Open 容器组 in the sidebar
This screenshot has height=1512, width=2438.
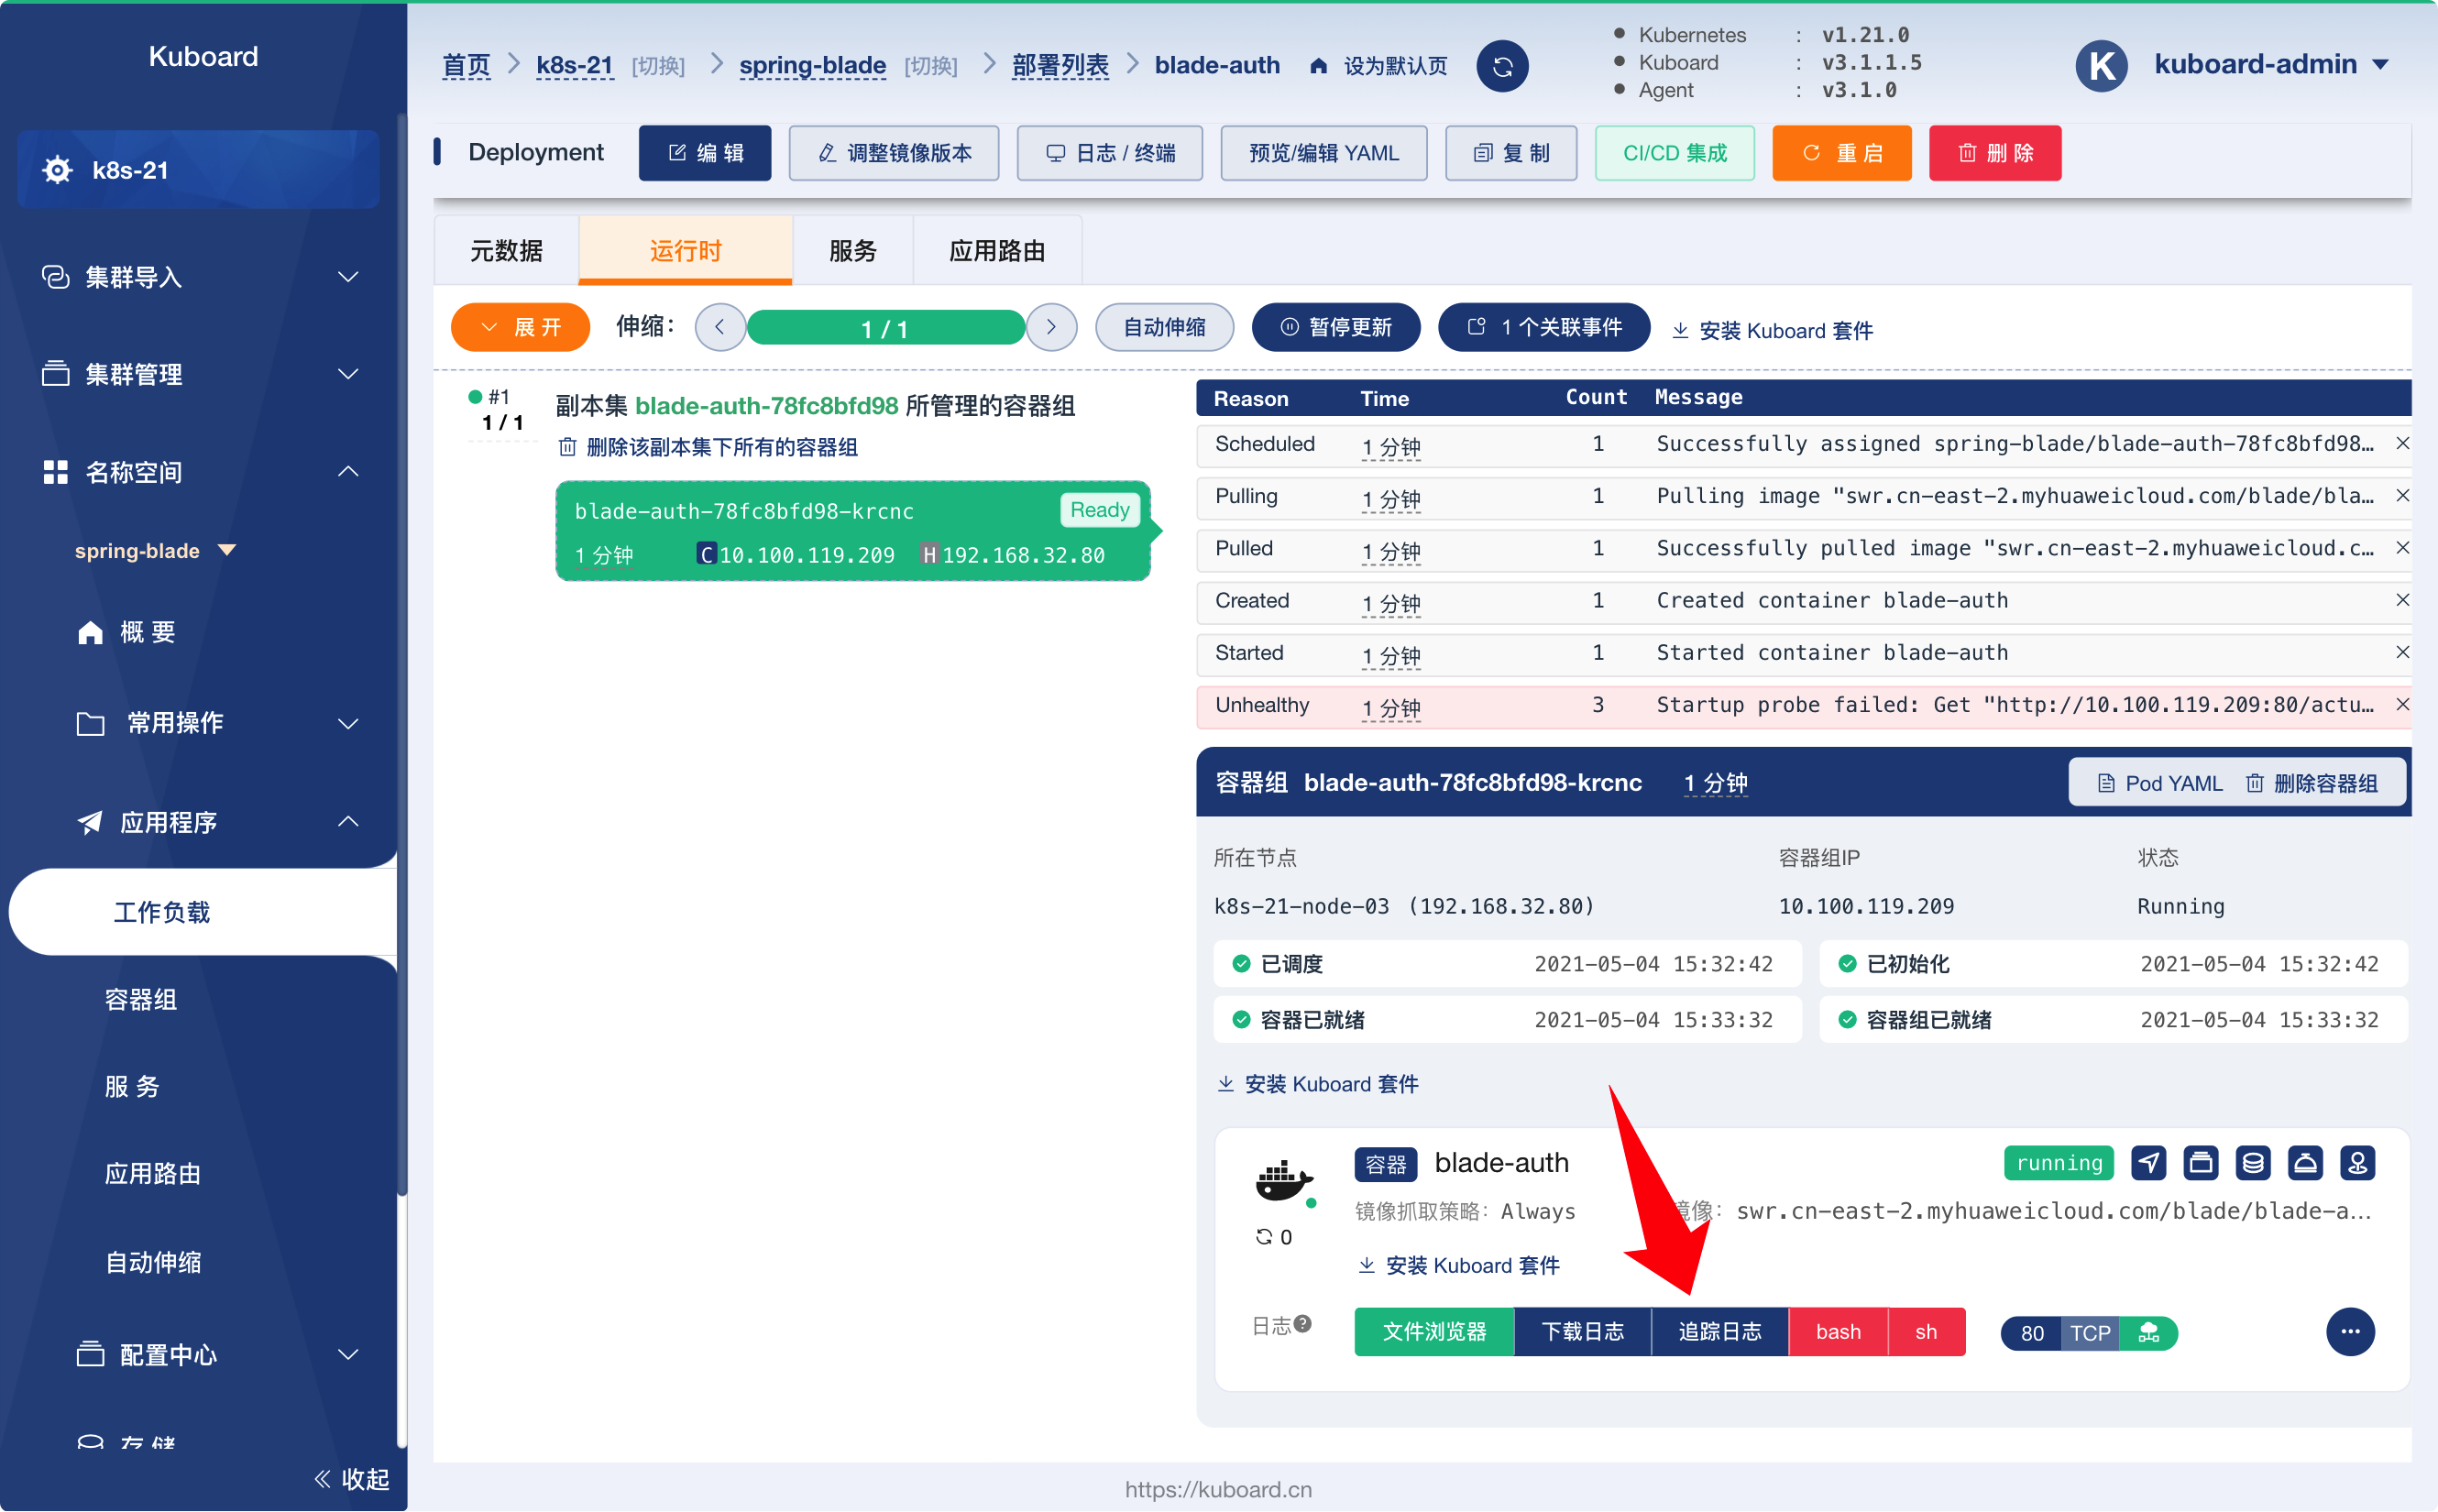click(141, 999)
